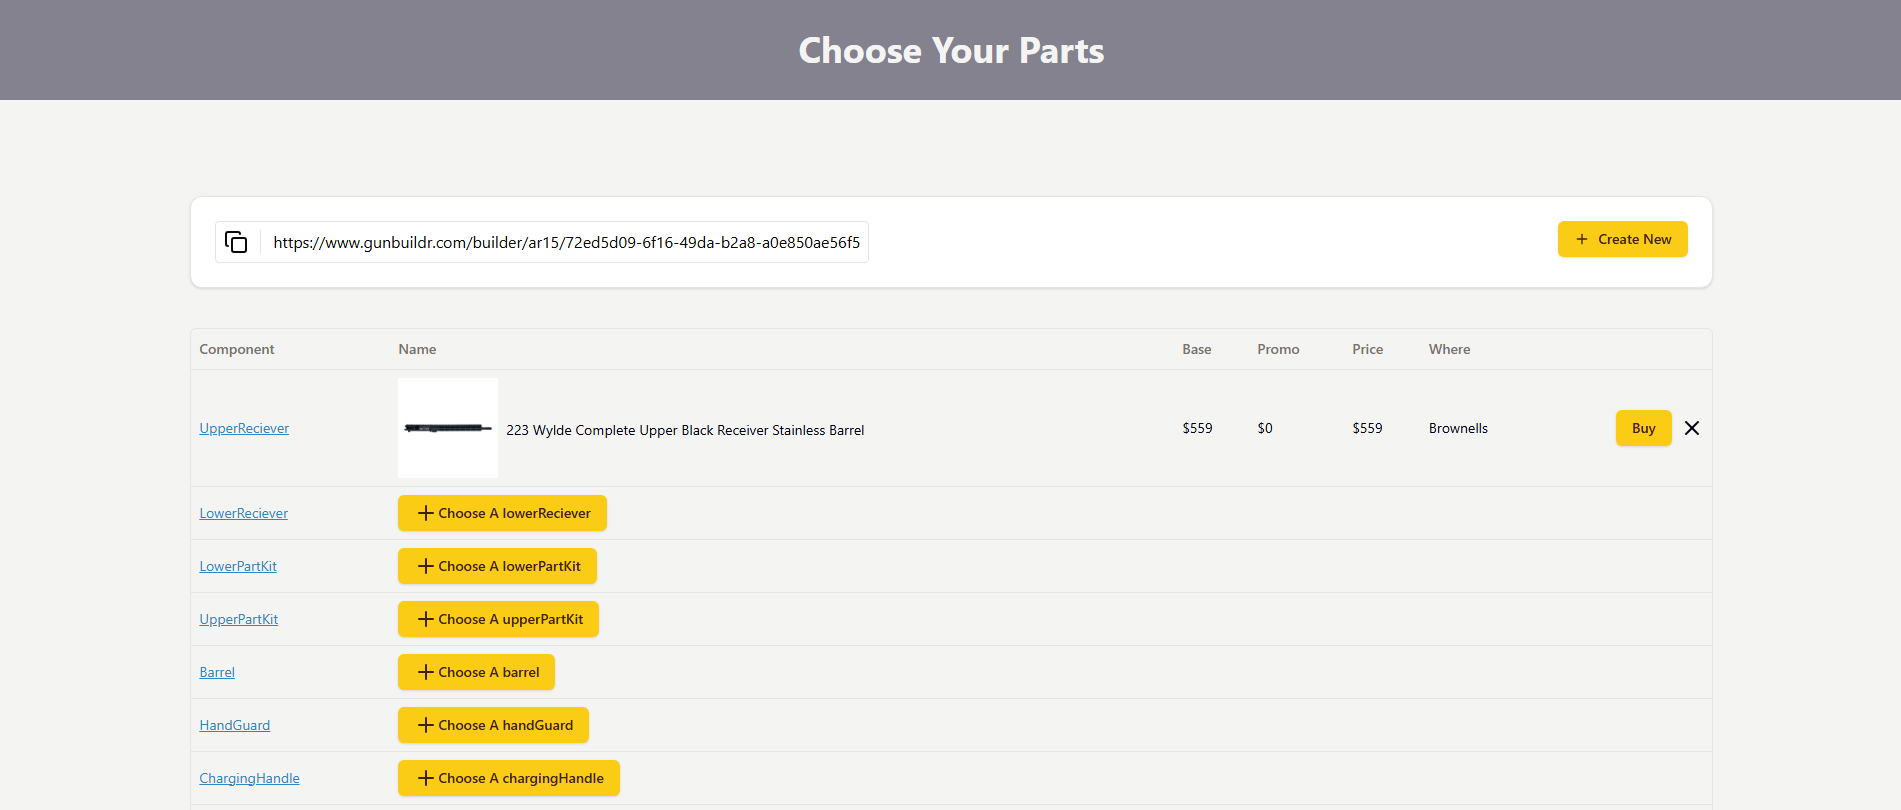Click Choose A lowerReciever button
Image resolution: width=1901 pixels, height=810 pixels.
click(x=502, y=513)
